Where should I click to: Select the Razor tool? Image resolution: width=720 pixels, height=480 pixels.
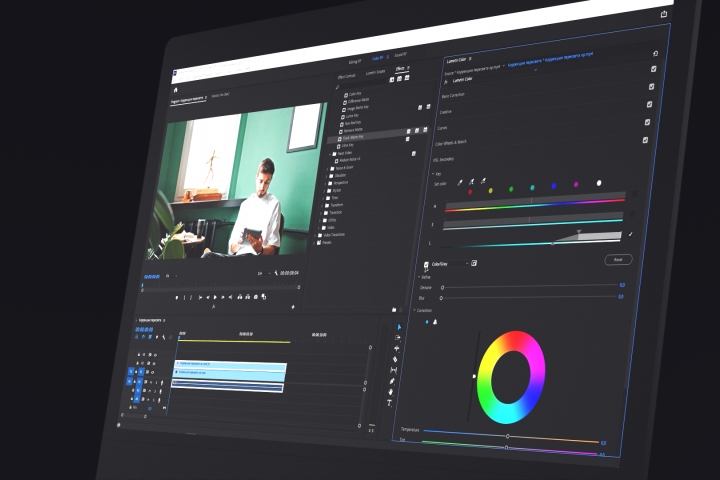coord(395,359)
